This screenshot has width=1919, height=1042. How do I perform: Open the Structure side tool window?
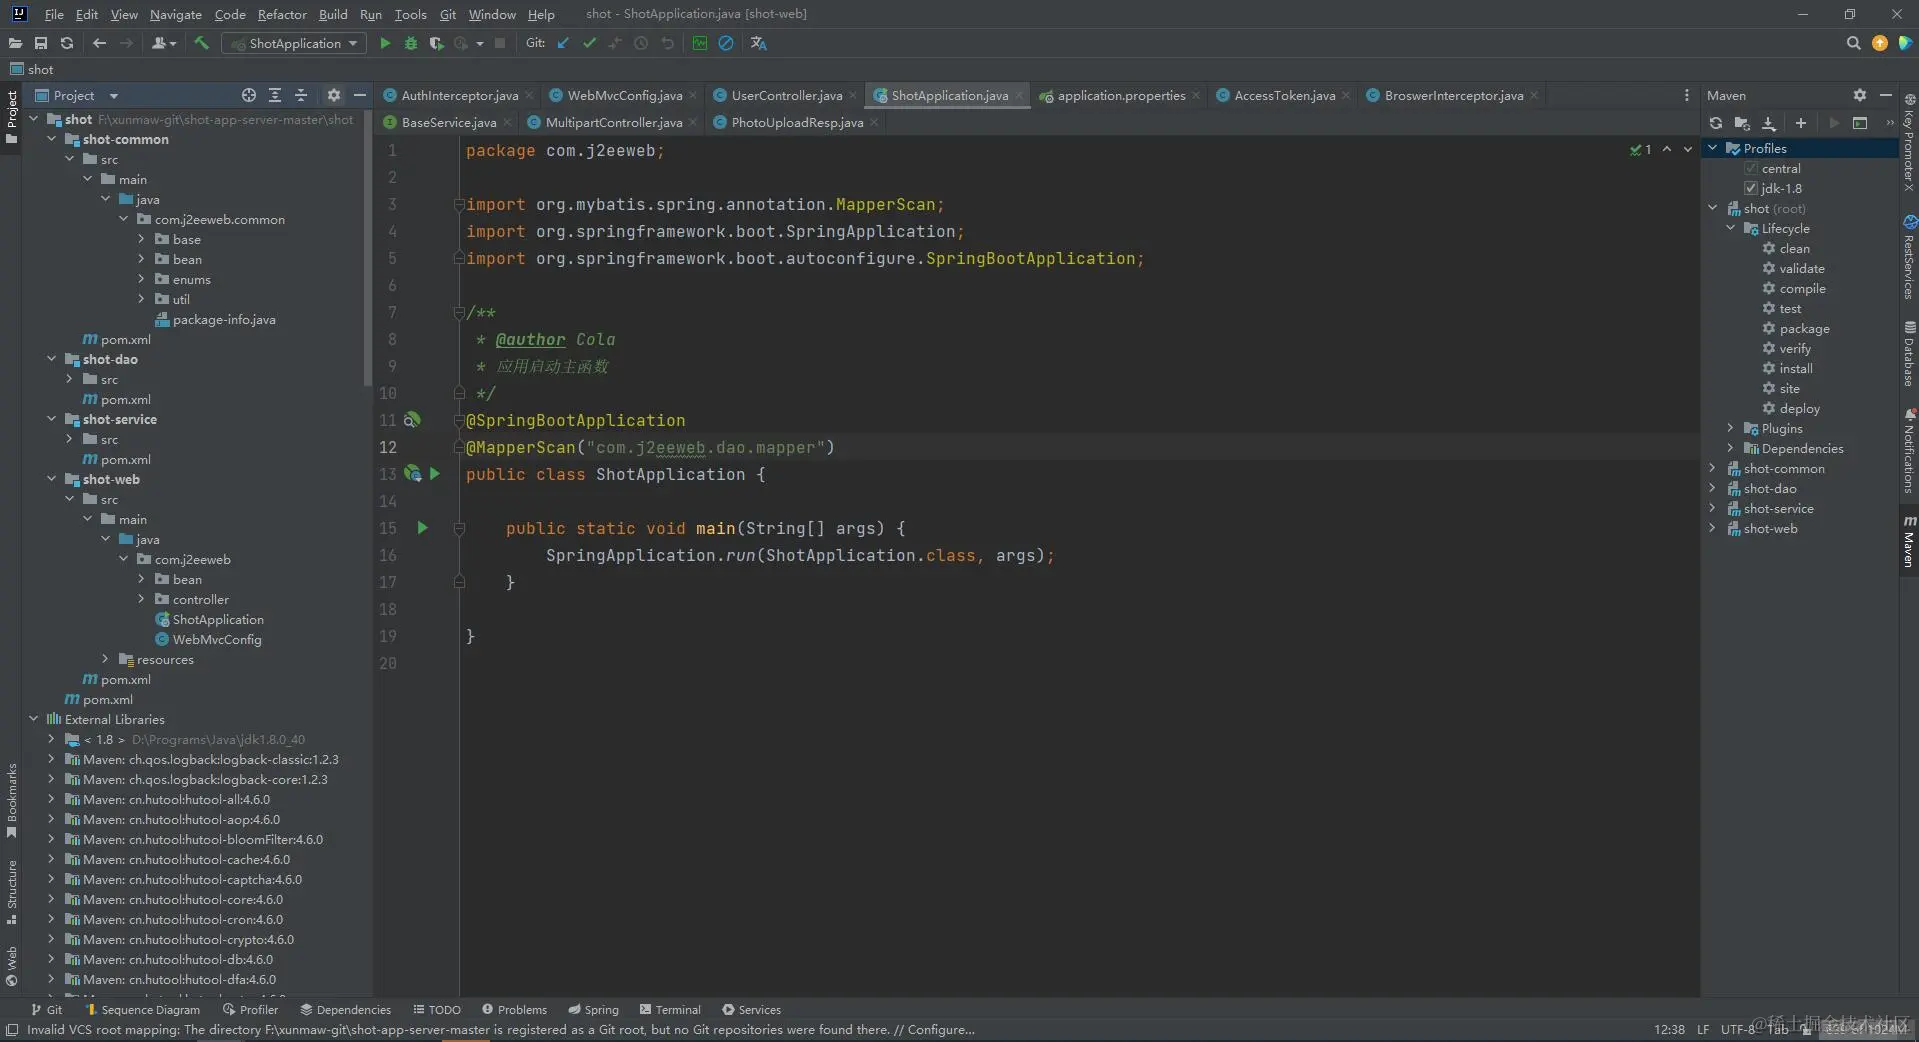coord(12,892)
